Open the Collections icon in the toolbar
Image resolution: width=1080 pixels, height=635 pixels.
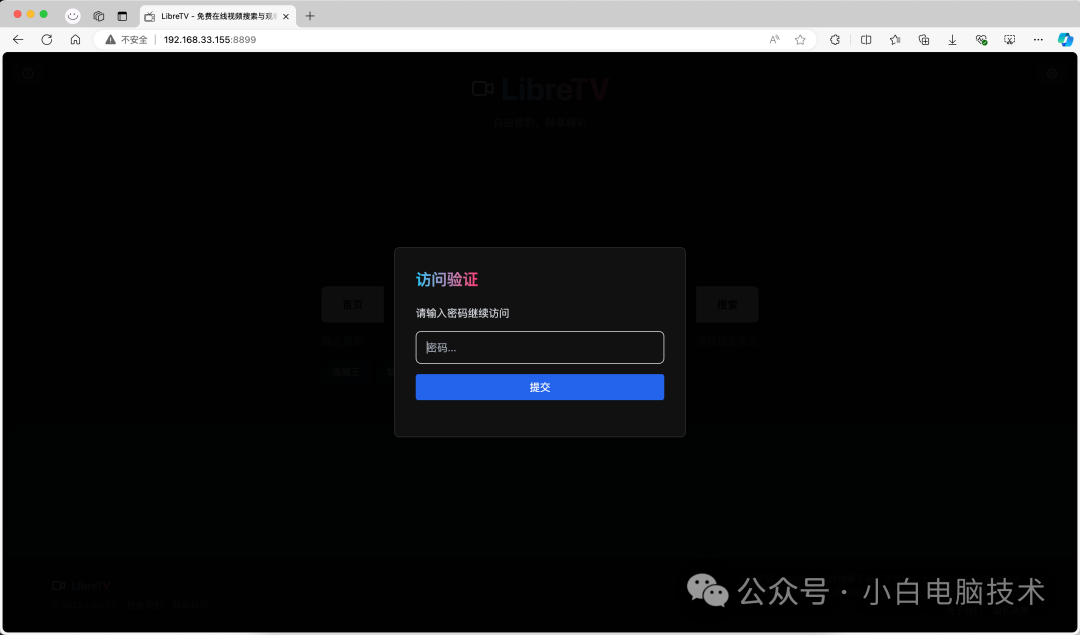(x=924, y=39)
